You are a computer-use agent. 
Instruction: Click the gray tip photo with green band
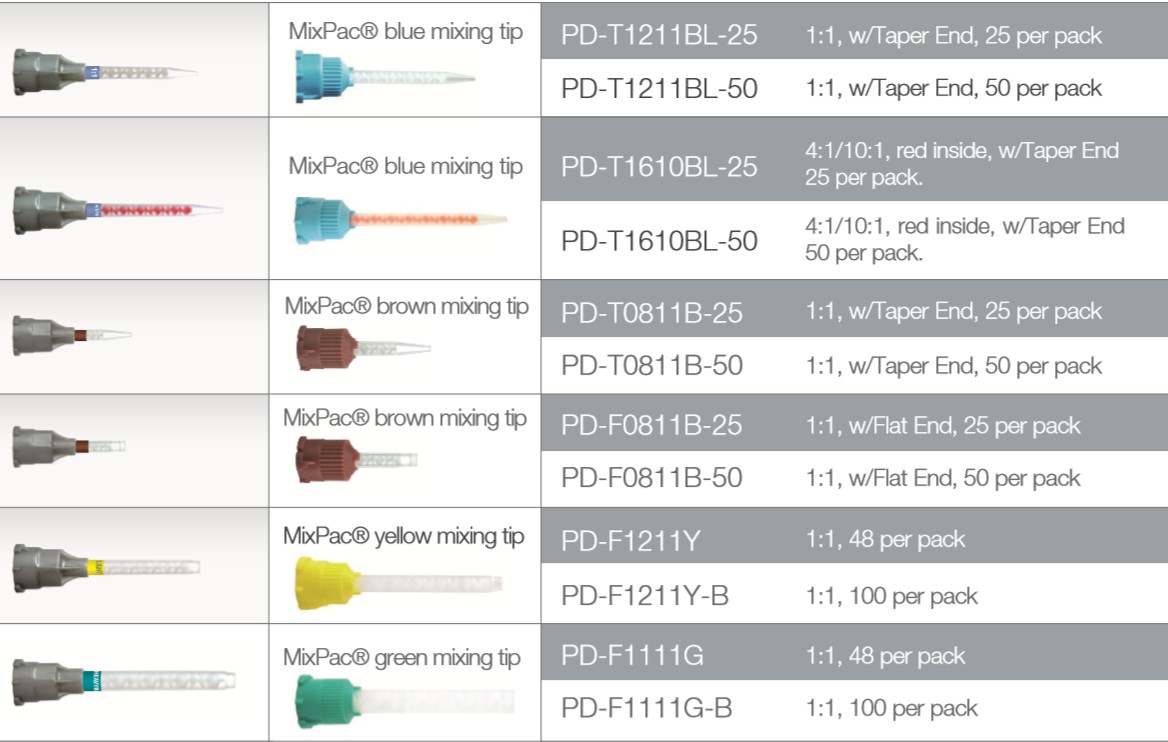(124, 681)
